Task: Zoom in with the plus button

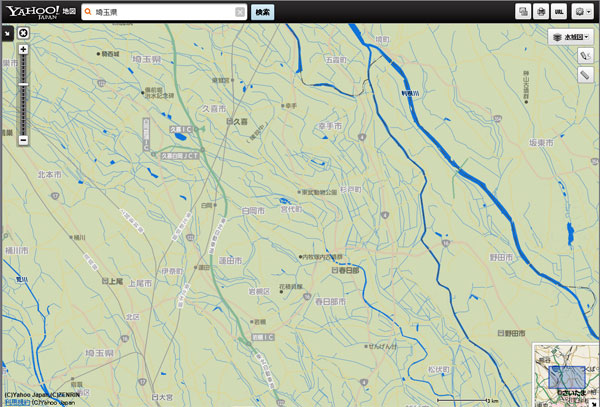Action: [x=23, y=49]
